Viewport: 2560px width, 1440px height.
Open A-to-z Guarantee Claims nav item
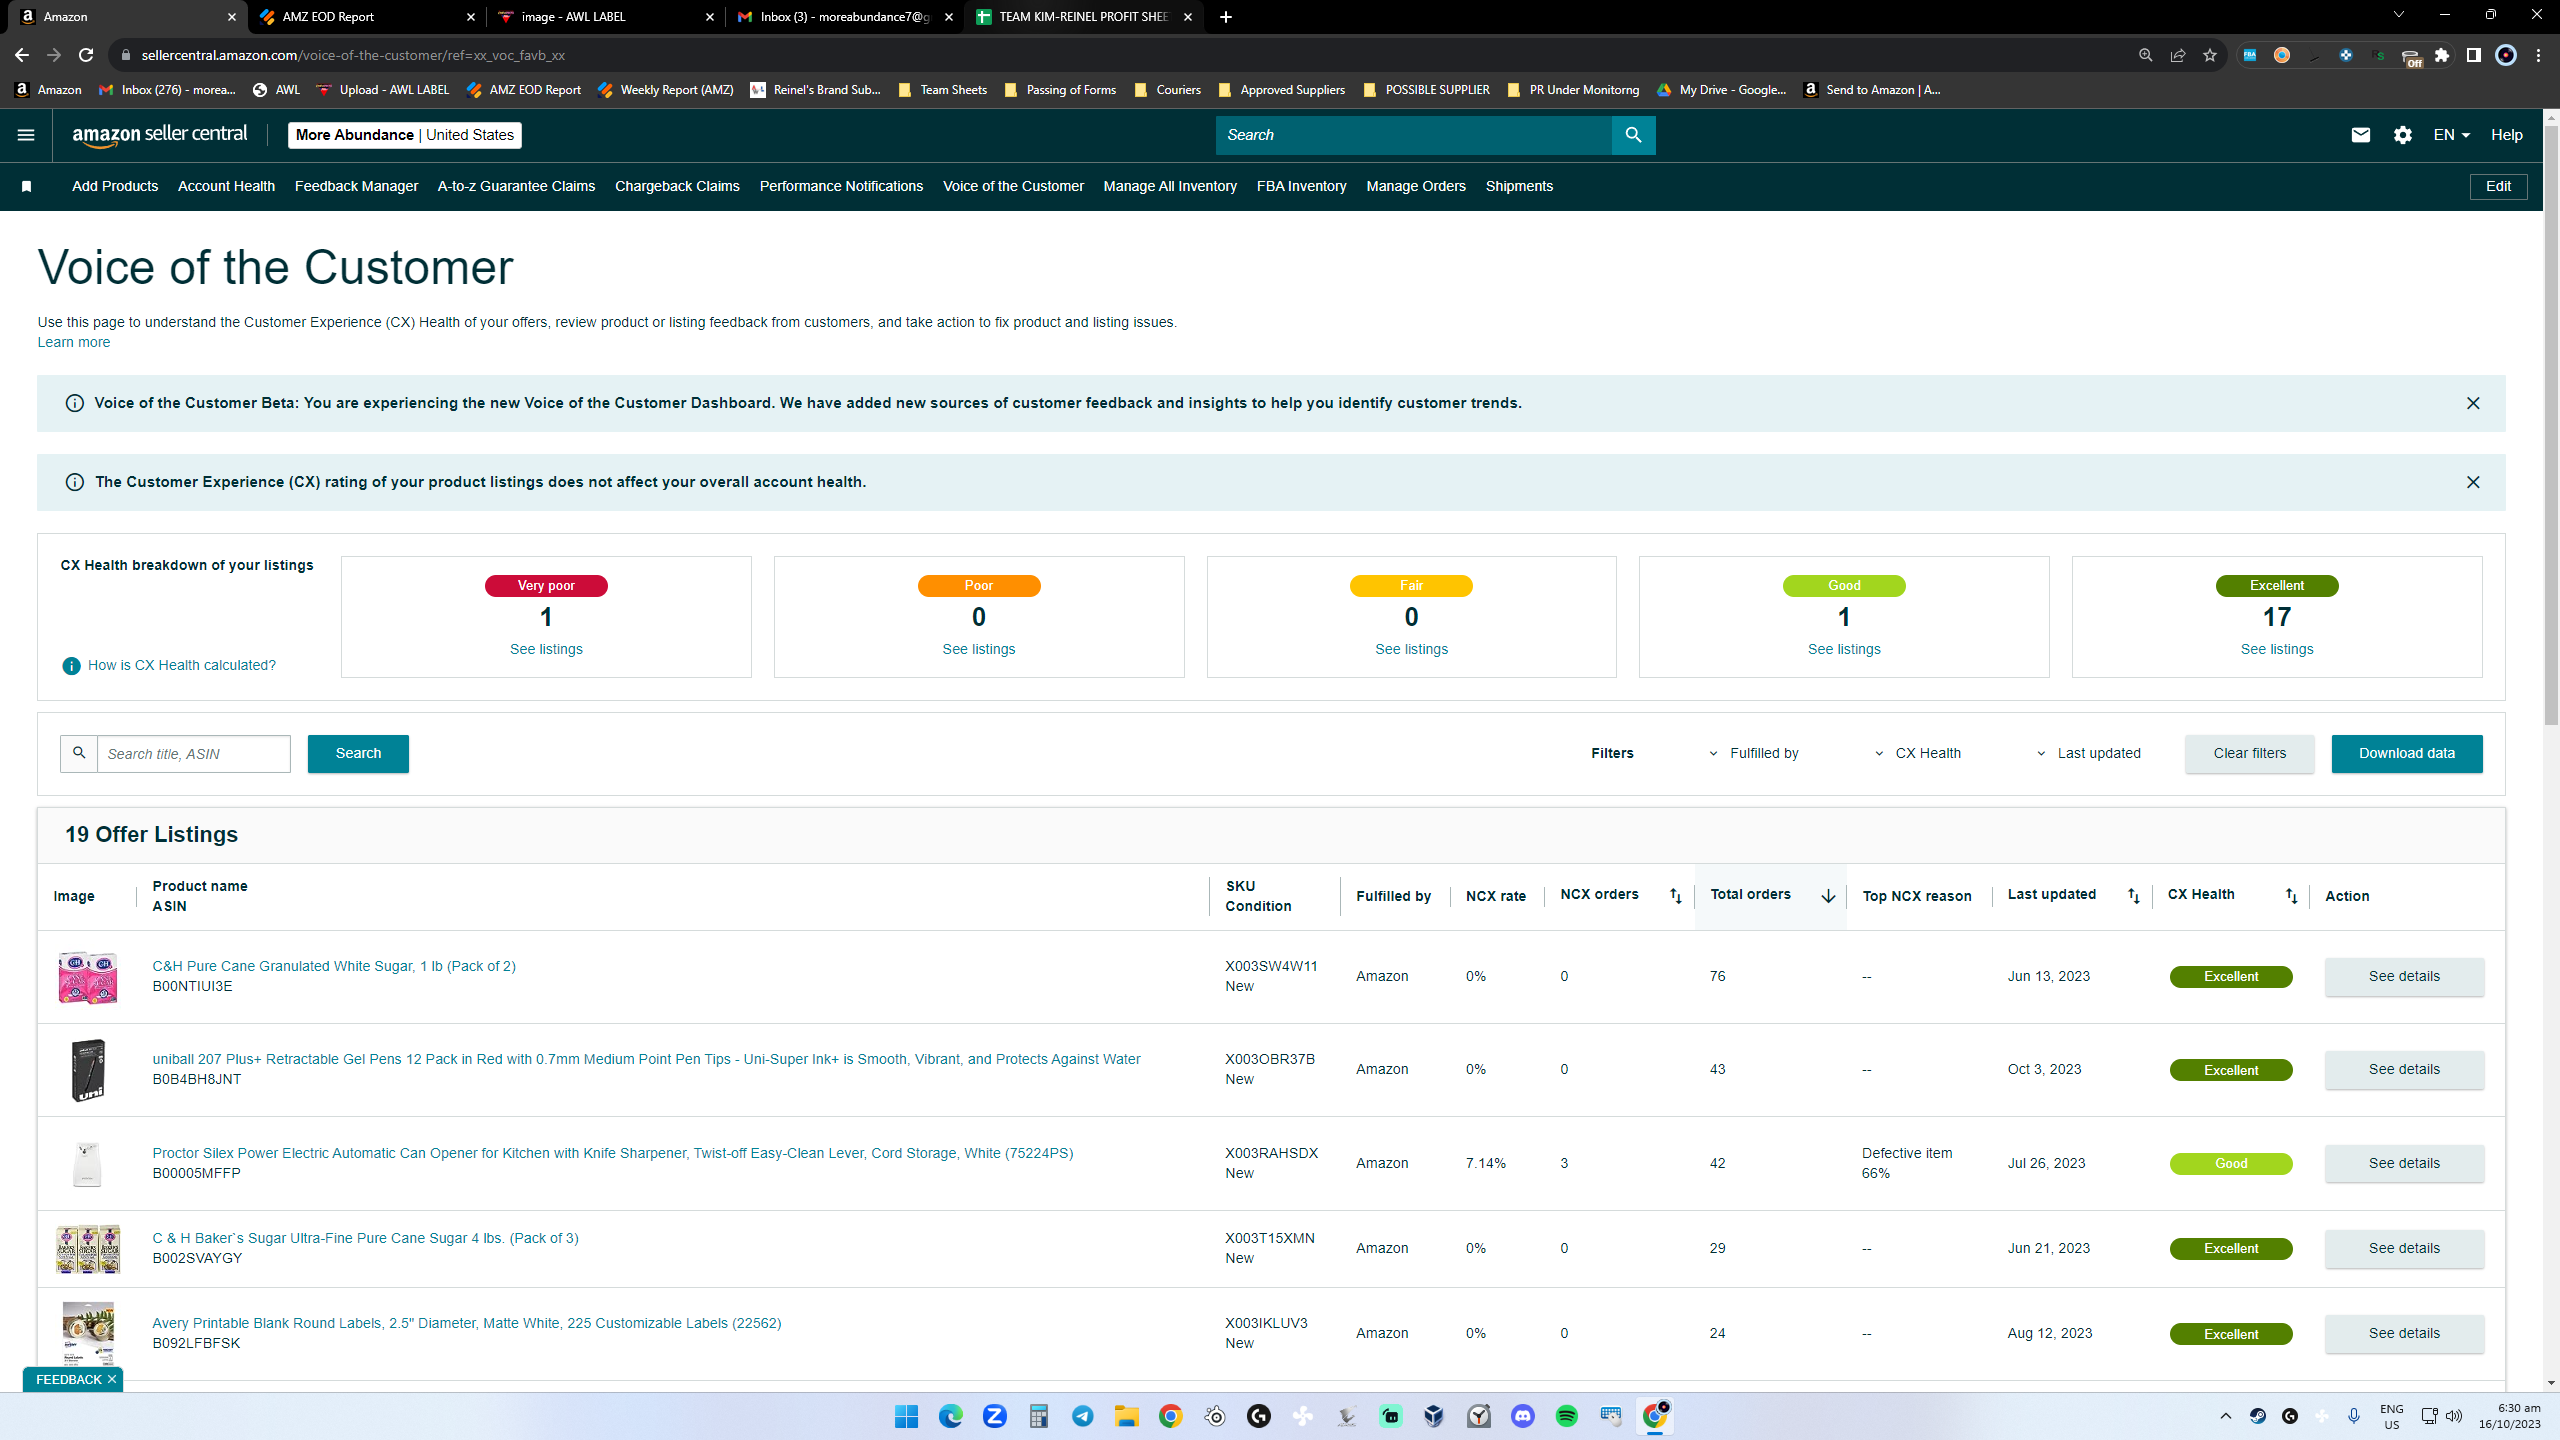point(516,187)
